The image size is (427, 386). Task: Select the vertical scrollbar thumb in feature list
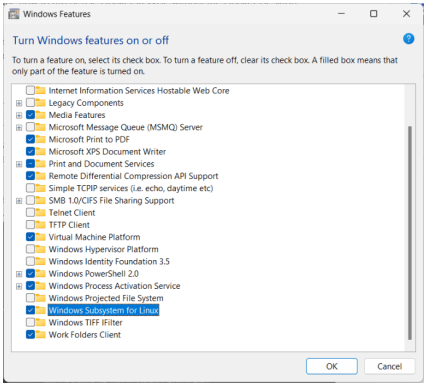pyautogui.click(x=410, y=233)
